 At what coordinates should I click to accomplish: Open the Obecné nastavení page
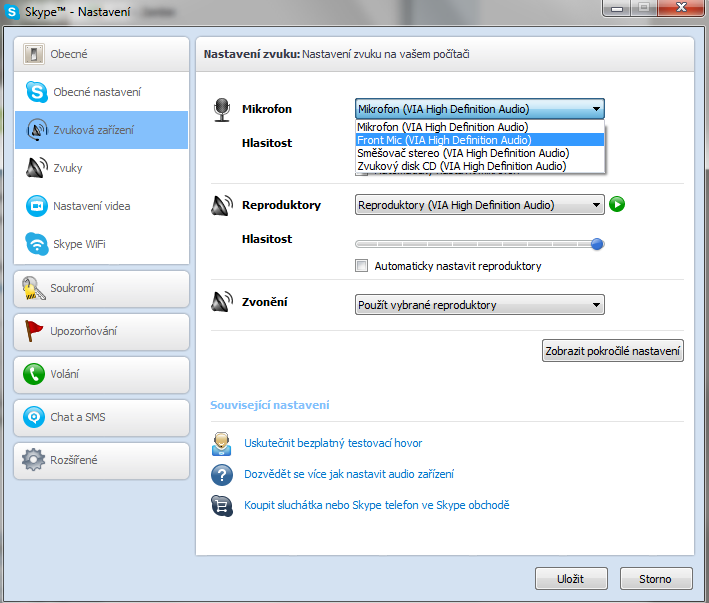pyautogui.click(x=101, y=92)
